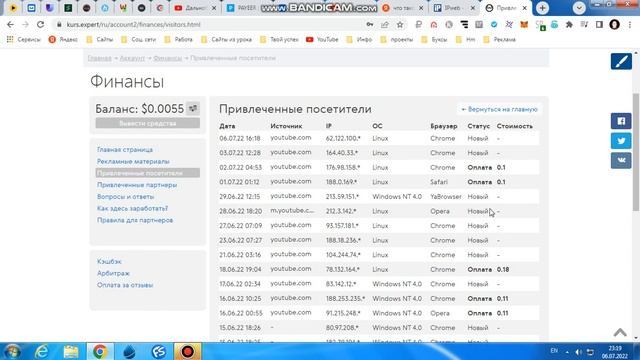Click the page vertical scrollbar
Screen dimensions: 640x360
(x=636, y=152)
